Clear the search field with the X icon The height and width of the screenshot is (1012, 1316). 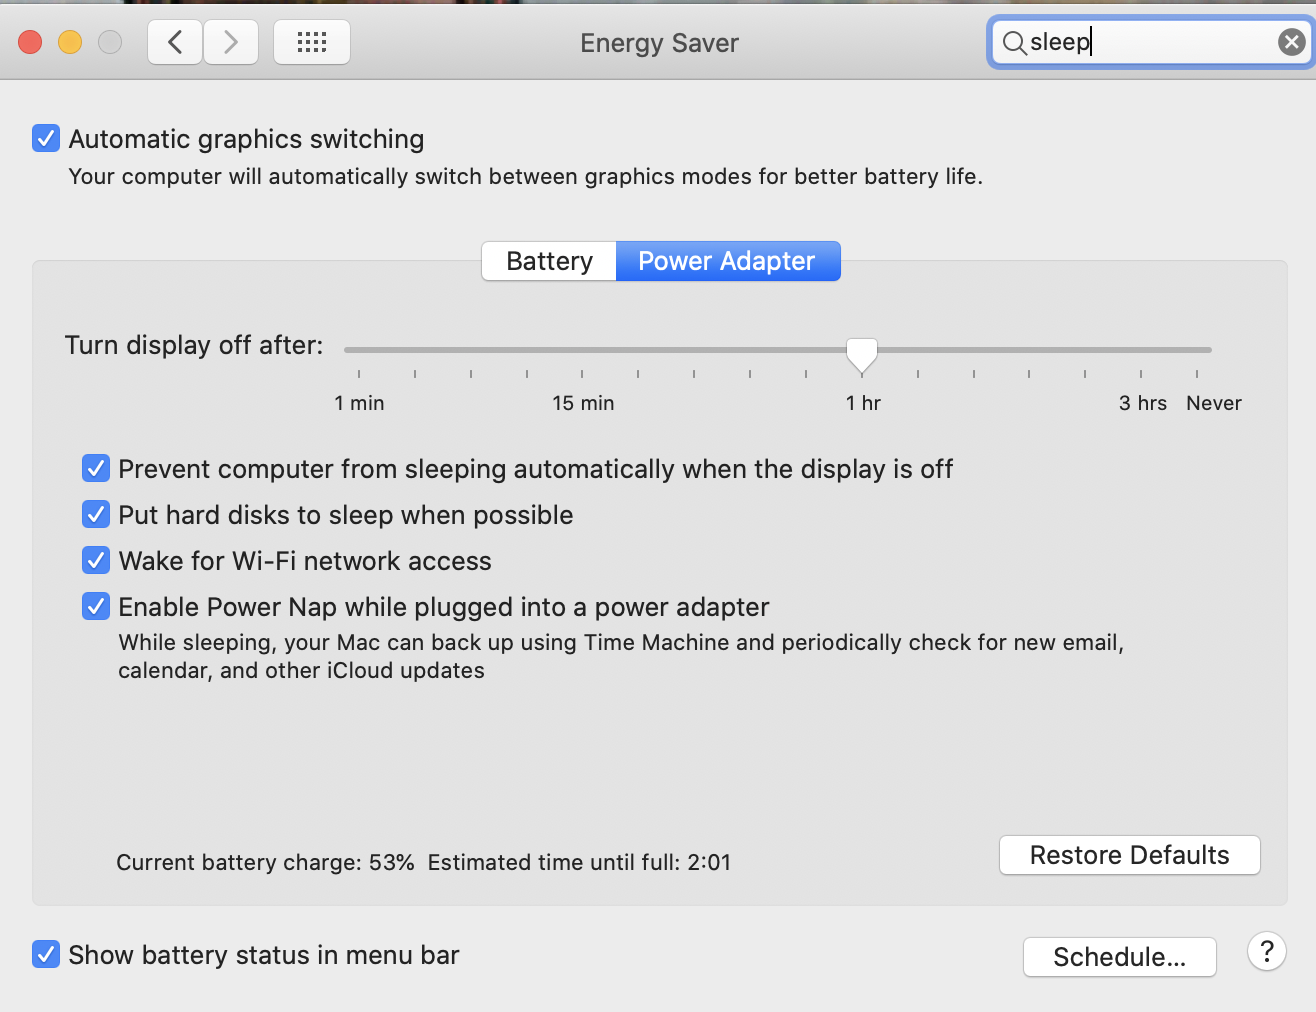[1291, 41]
